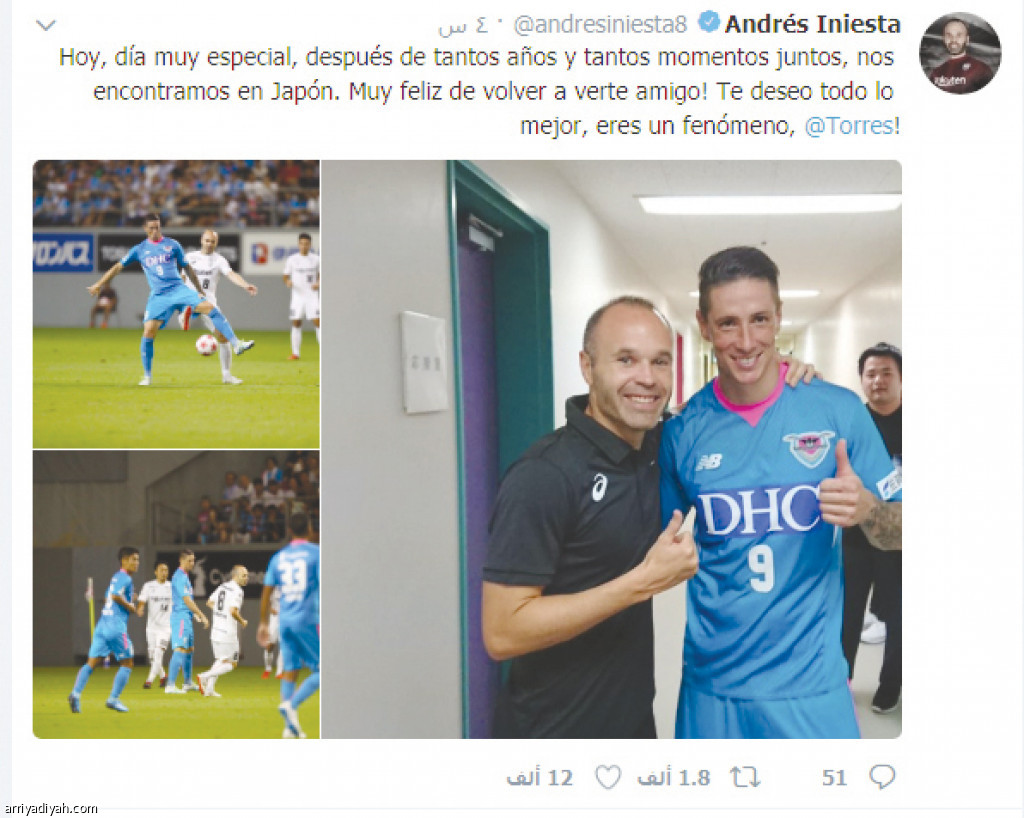The height and width of the screenshot is (818, 1024).
Task: Open the tweet timestamp link
Action: tap(464, 26)
